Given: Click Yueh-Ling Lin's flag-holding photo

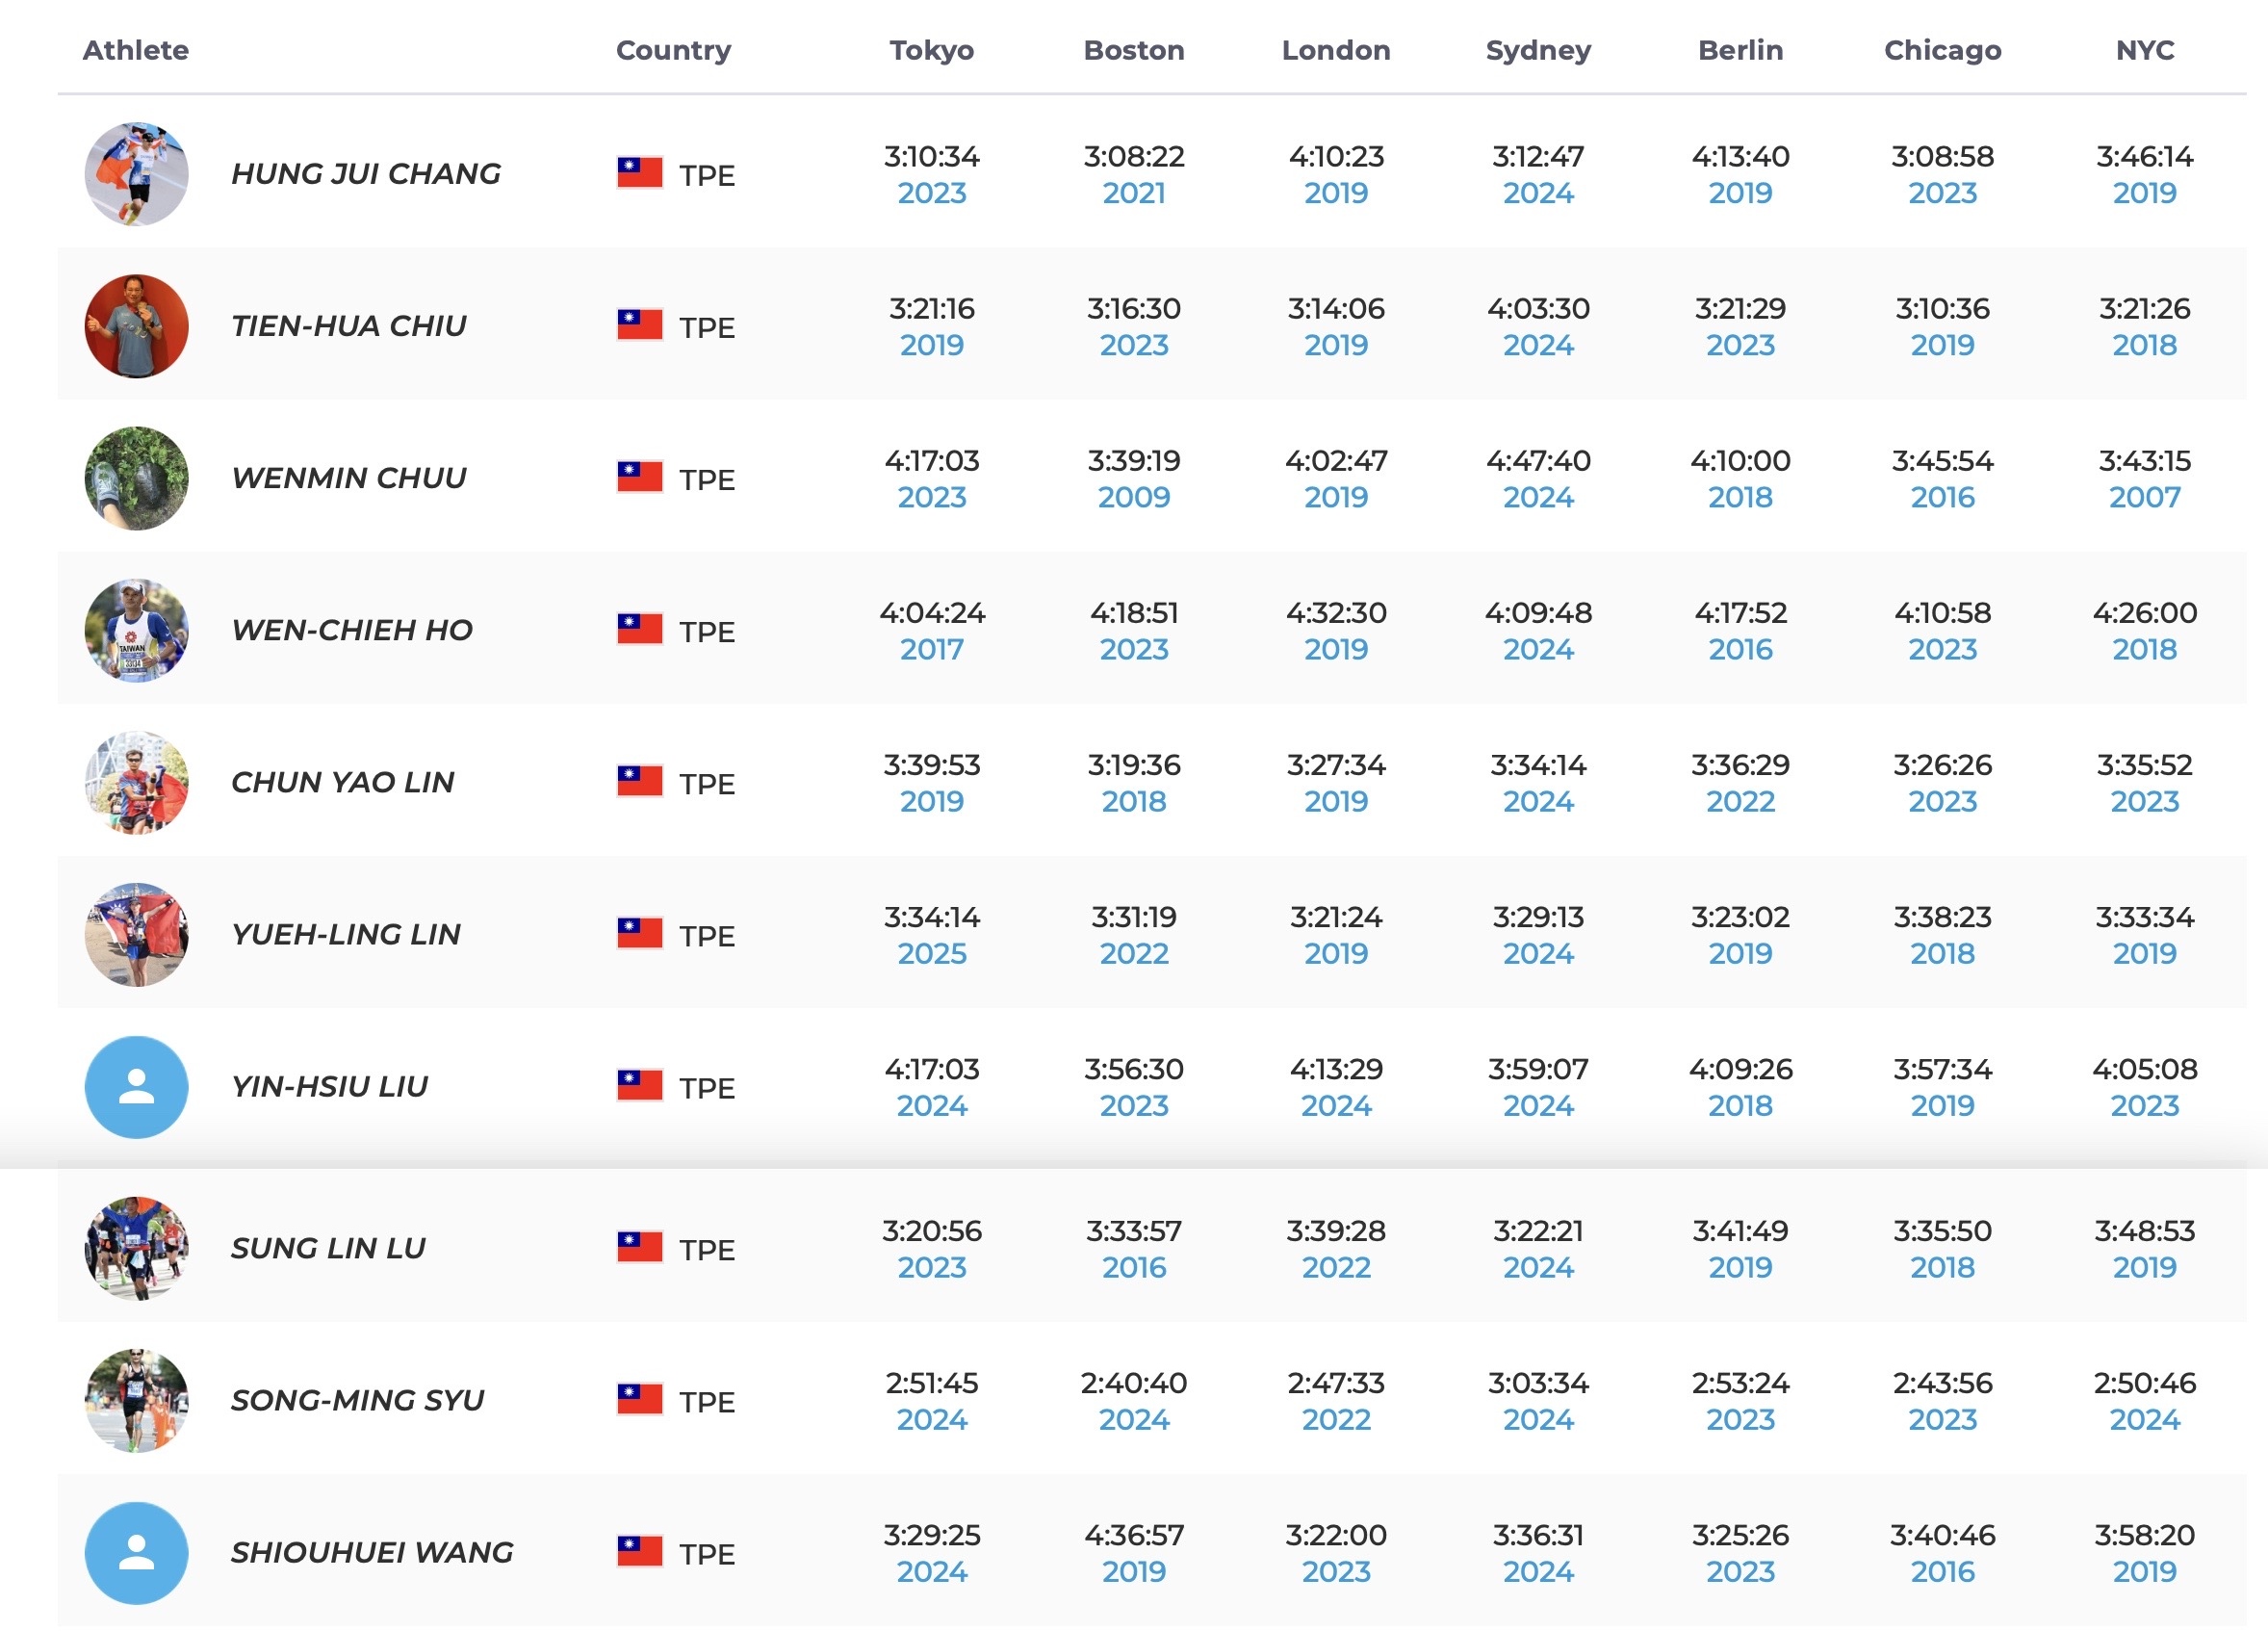Looking at the screenshot, I should pos(136,934).
